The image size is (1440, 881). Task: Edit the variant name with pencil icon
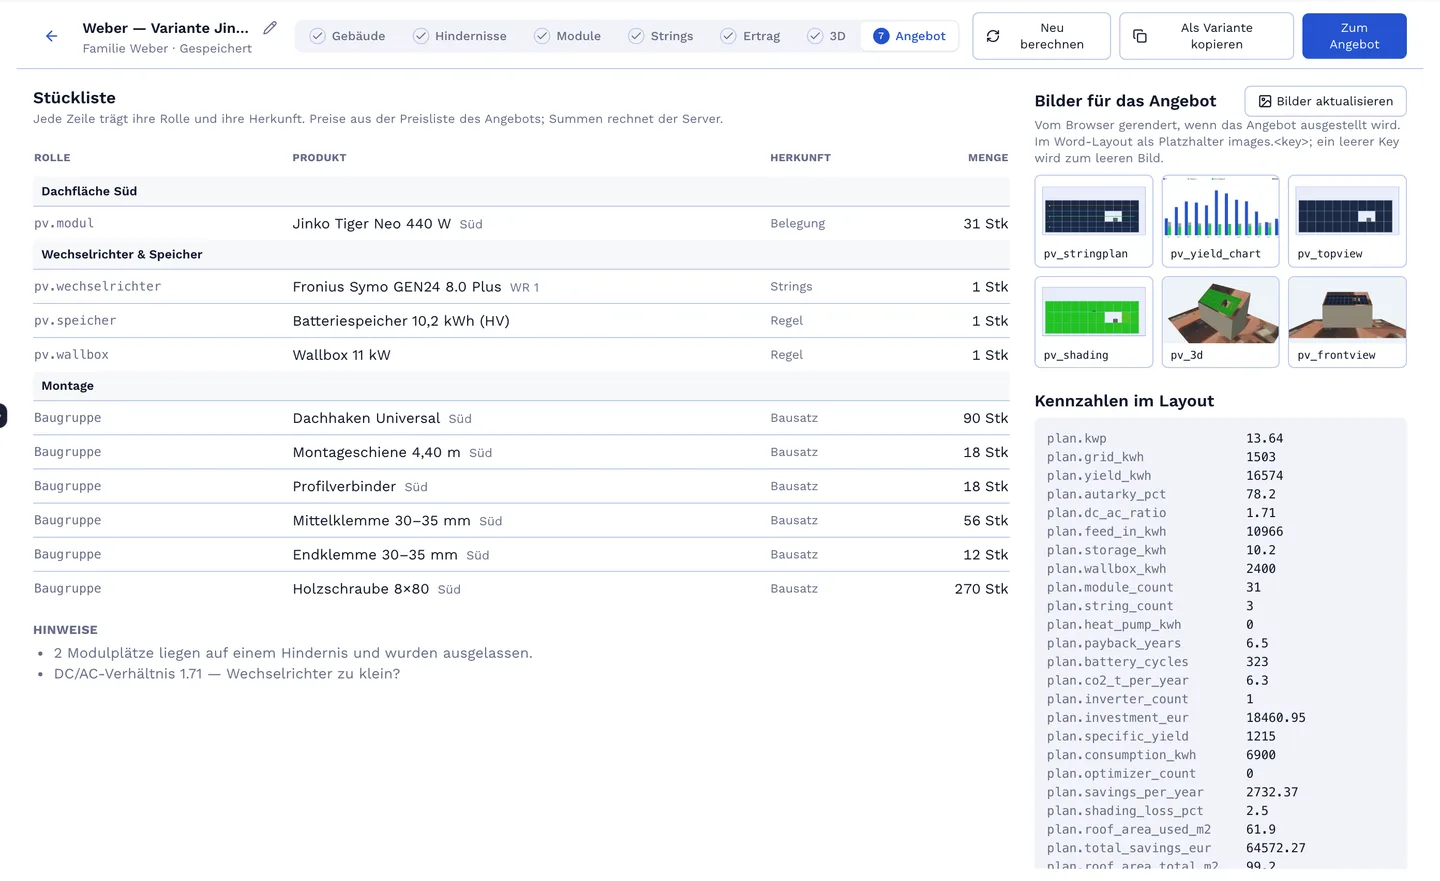tap(270, 28)
